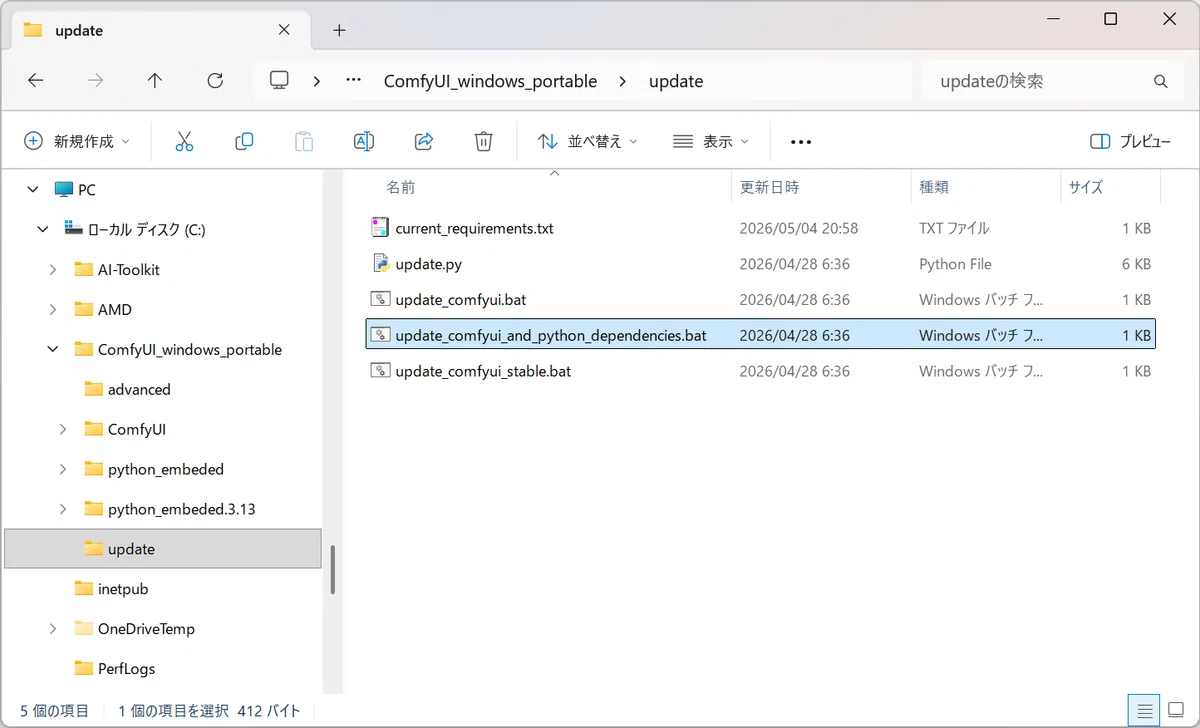The height and width of the screenshot is (728, 1200).
Task: Select the file named current_requirements.txt
Action: [x=475, y=228]
